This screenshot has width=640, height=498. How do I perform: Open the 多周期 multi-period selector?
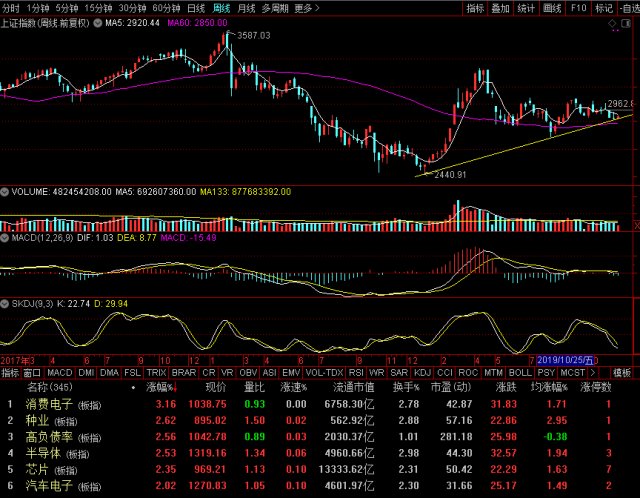pos(275,8)
